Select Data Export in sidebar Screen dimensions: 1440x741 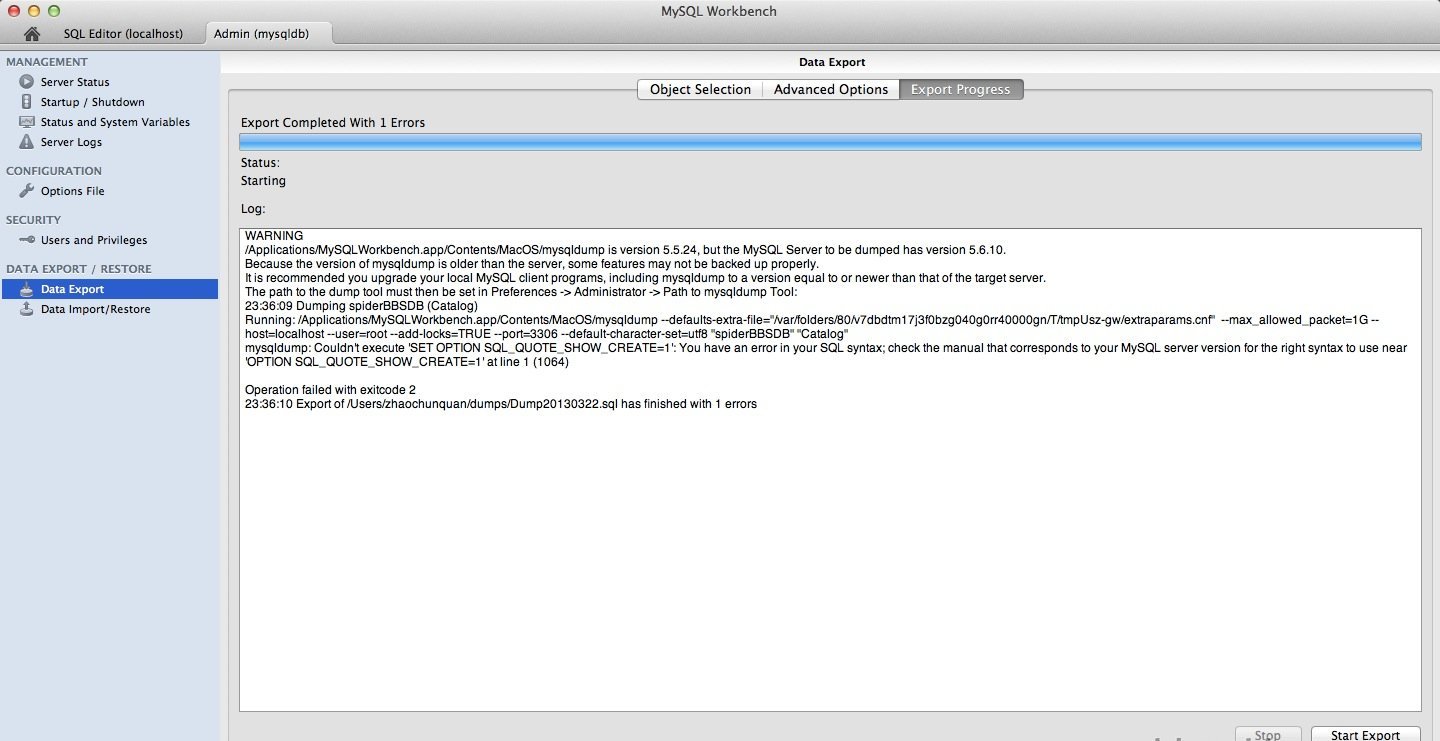click(x=109, y=289)
